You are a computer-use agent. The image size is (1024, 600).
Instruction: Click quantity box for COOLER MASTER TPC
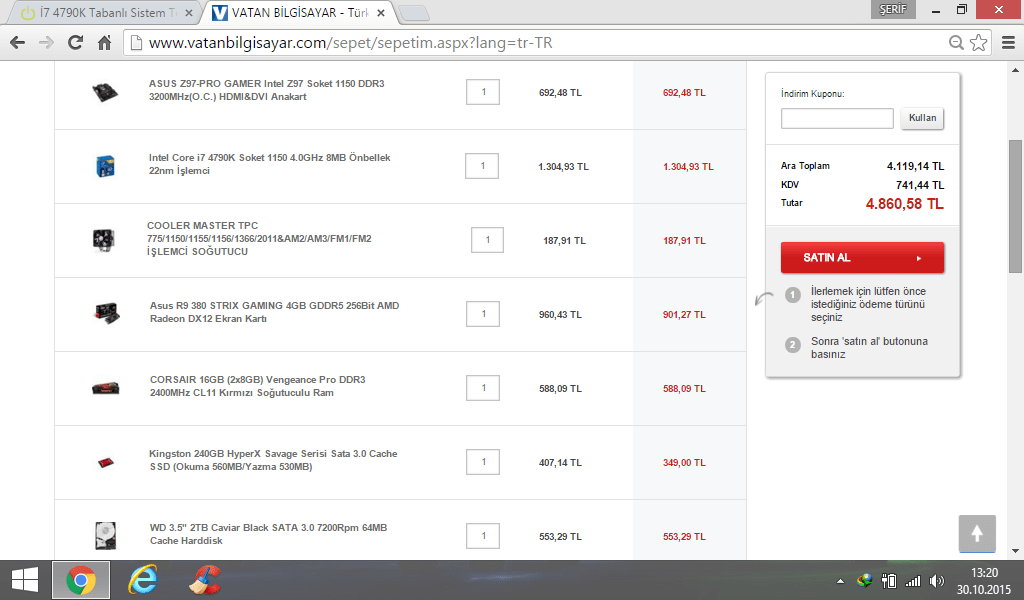pos(487,240)
